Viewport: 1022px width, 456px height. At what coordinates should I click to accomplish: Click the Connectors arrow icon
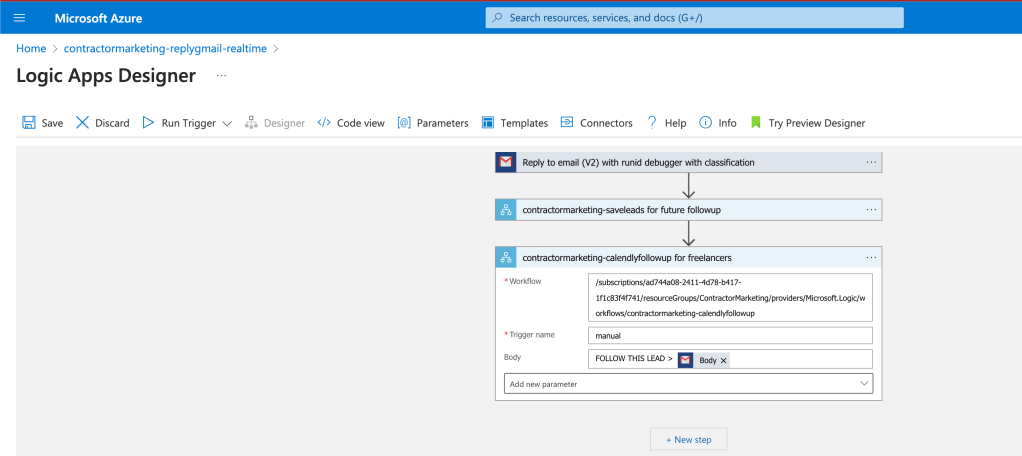567,122
